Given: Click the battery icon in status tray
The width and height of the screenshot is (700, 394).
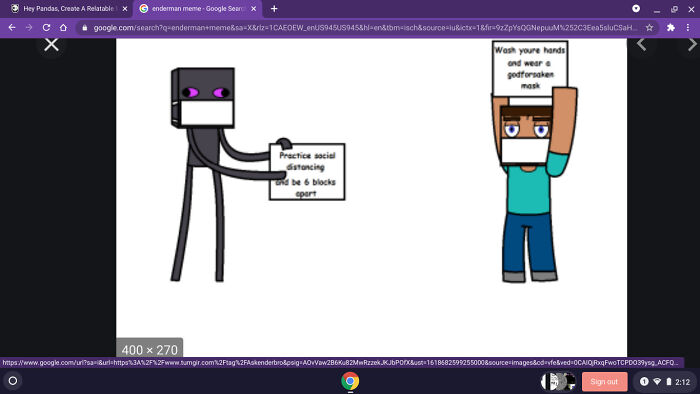Looking at the screenshot, I should [x=669, y=382].
